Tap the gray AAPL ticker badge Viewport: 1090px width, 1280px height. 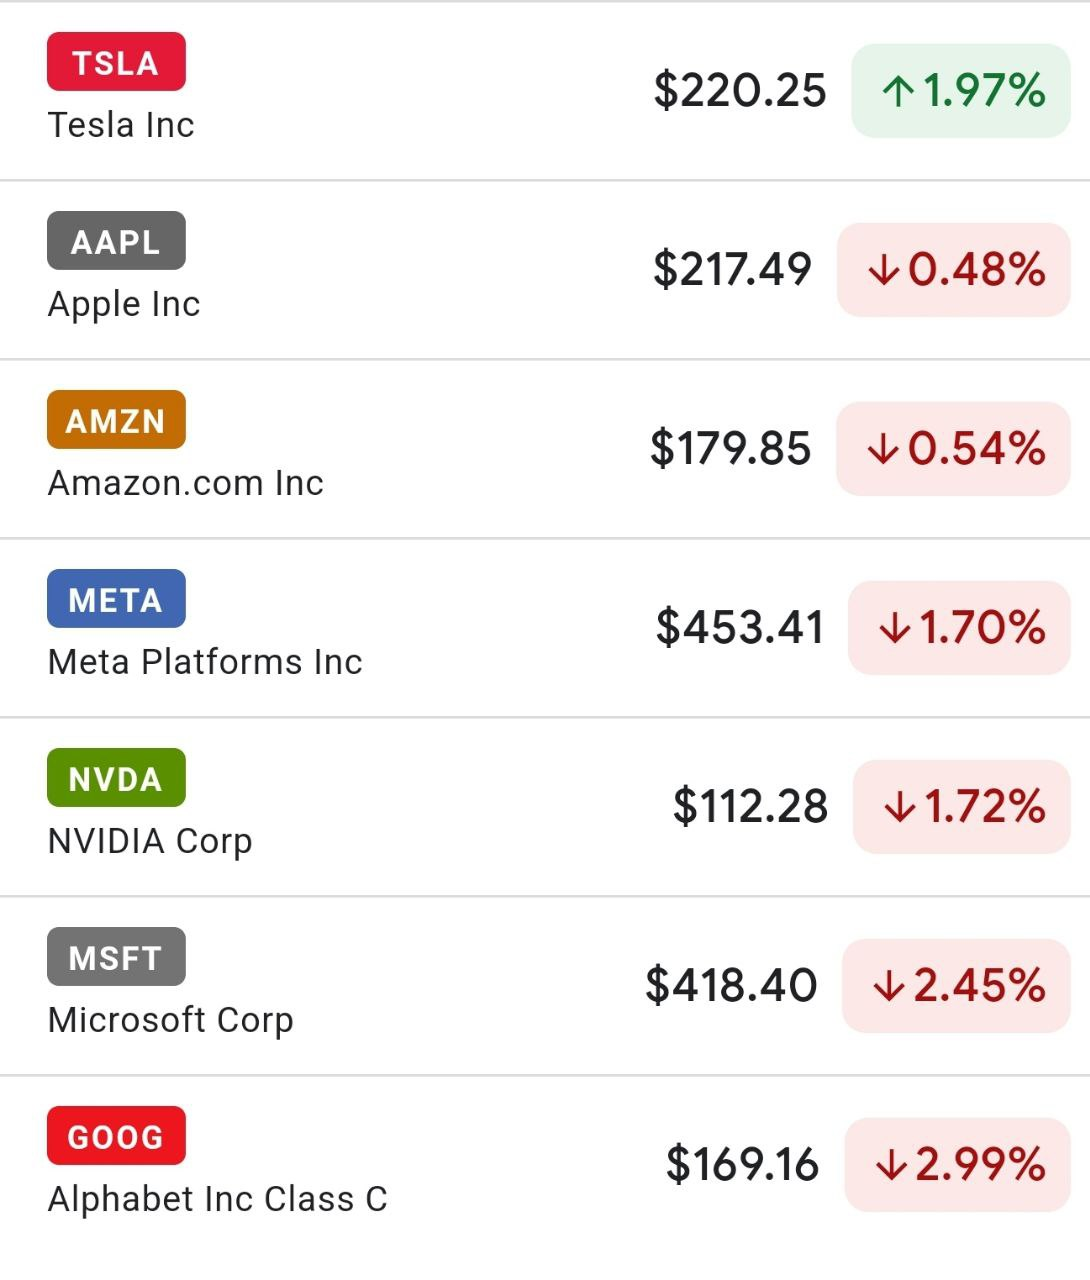[116, 241]
